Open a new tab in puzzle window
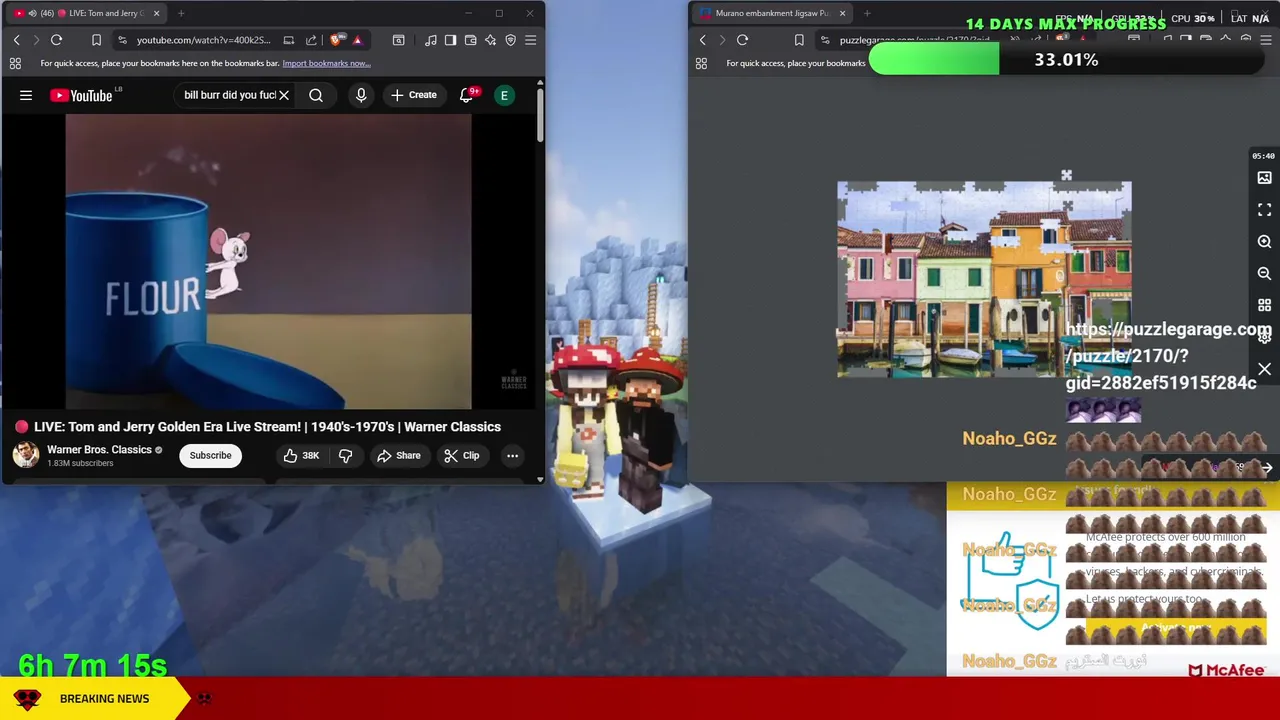Screen dimensions: 1280x720 coord(867,13)
